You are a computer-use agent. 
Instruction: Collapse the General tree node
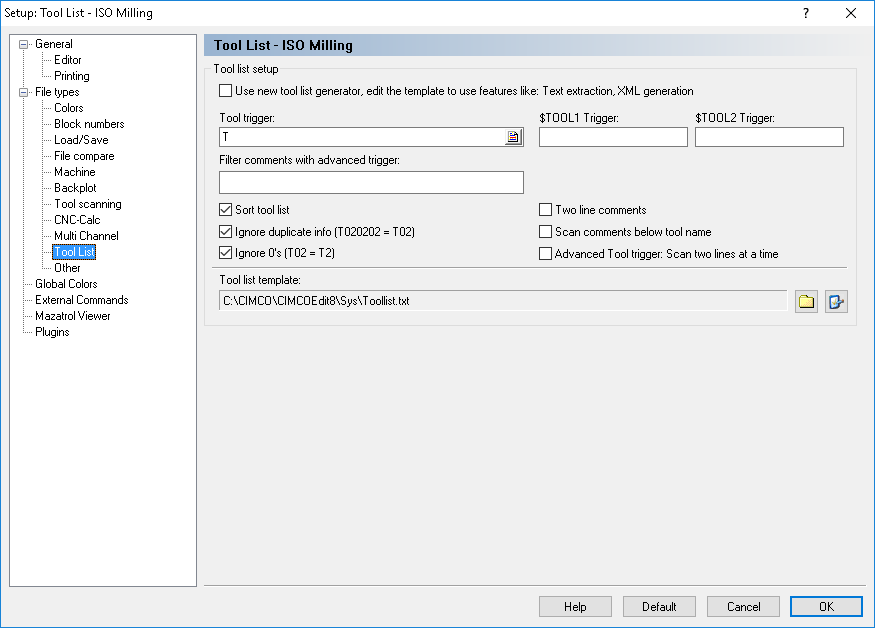(x=23, y=44)
